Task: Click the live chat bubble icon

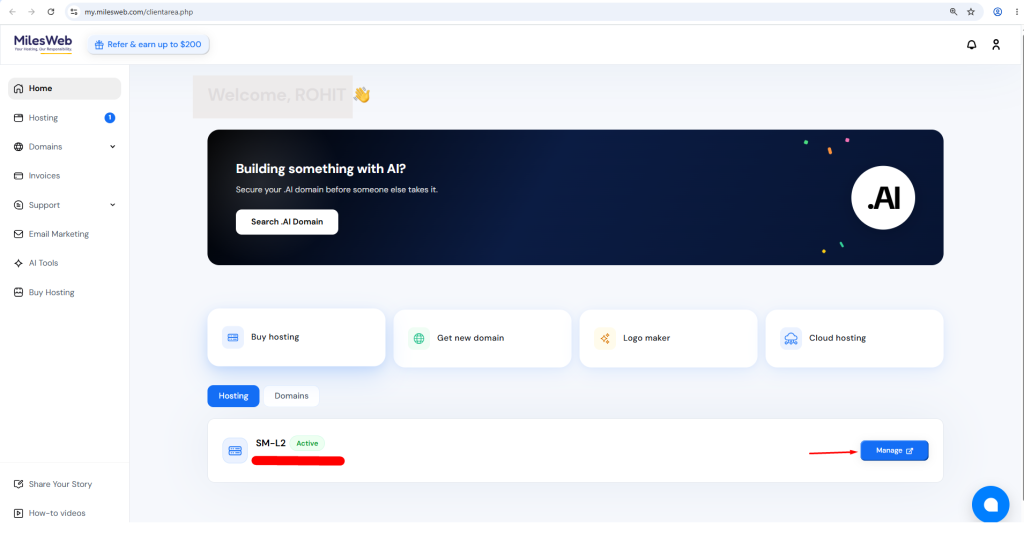Action: pyautogui.click(x=990, y=504)
